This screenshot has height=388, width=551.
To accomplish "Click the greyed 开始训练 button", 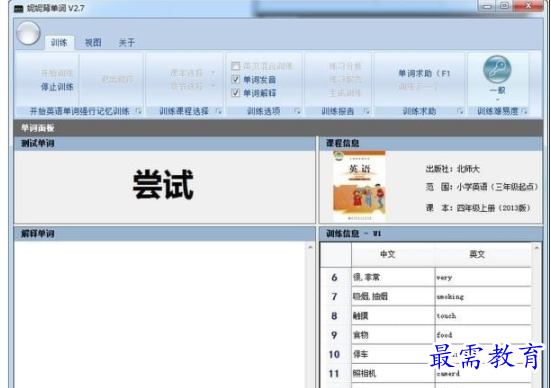I will (x=57, y=73).
